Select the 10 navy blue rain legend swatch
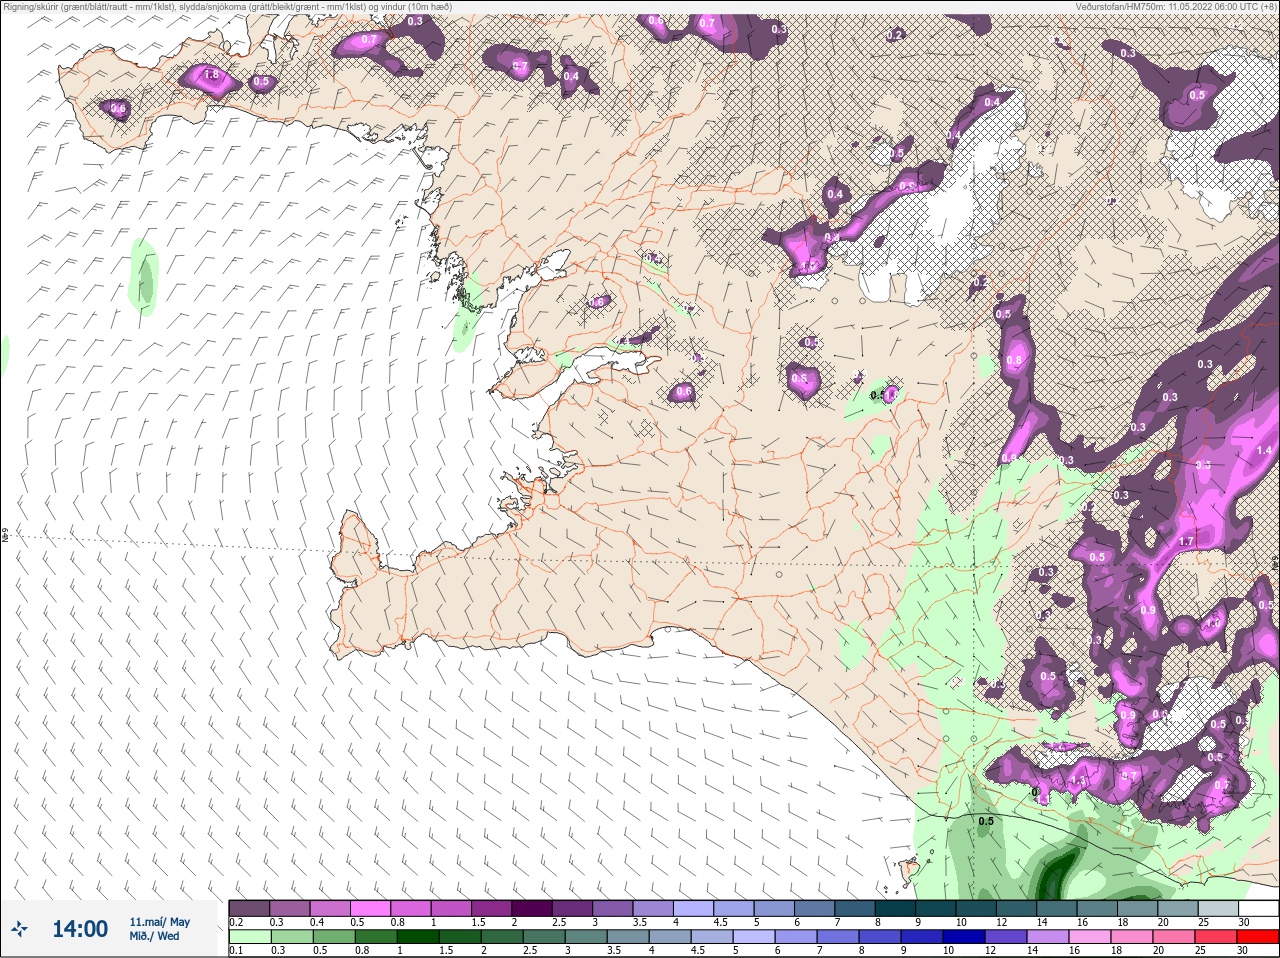 [x=963, y=937]
